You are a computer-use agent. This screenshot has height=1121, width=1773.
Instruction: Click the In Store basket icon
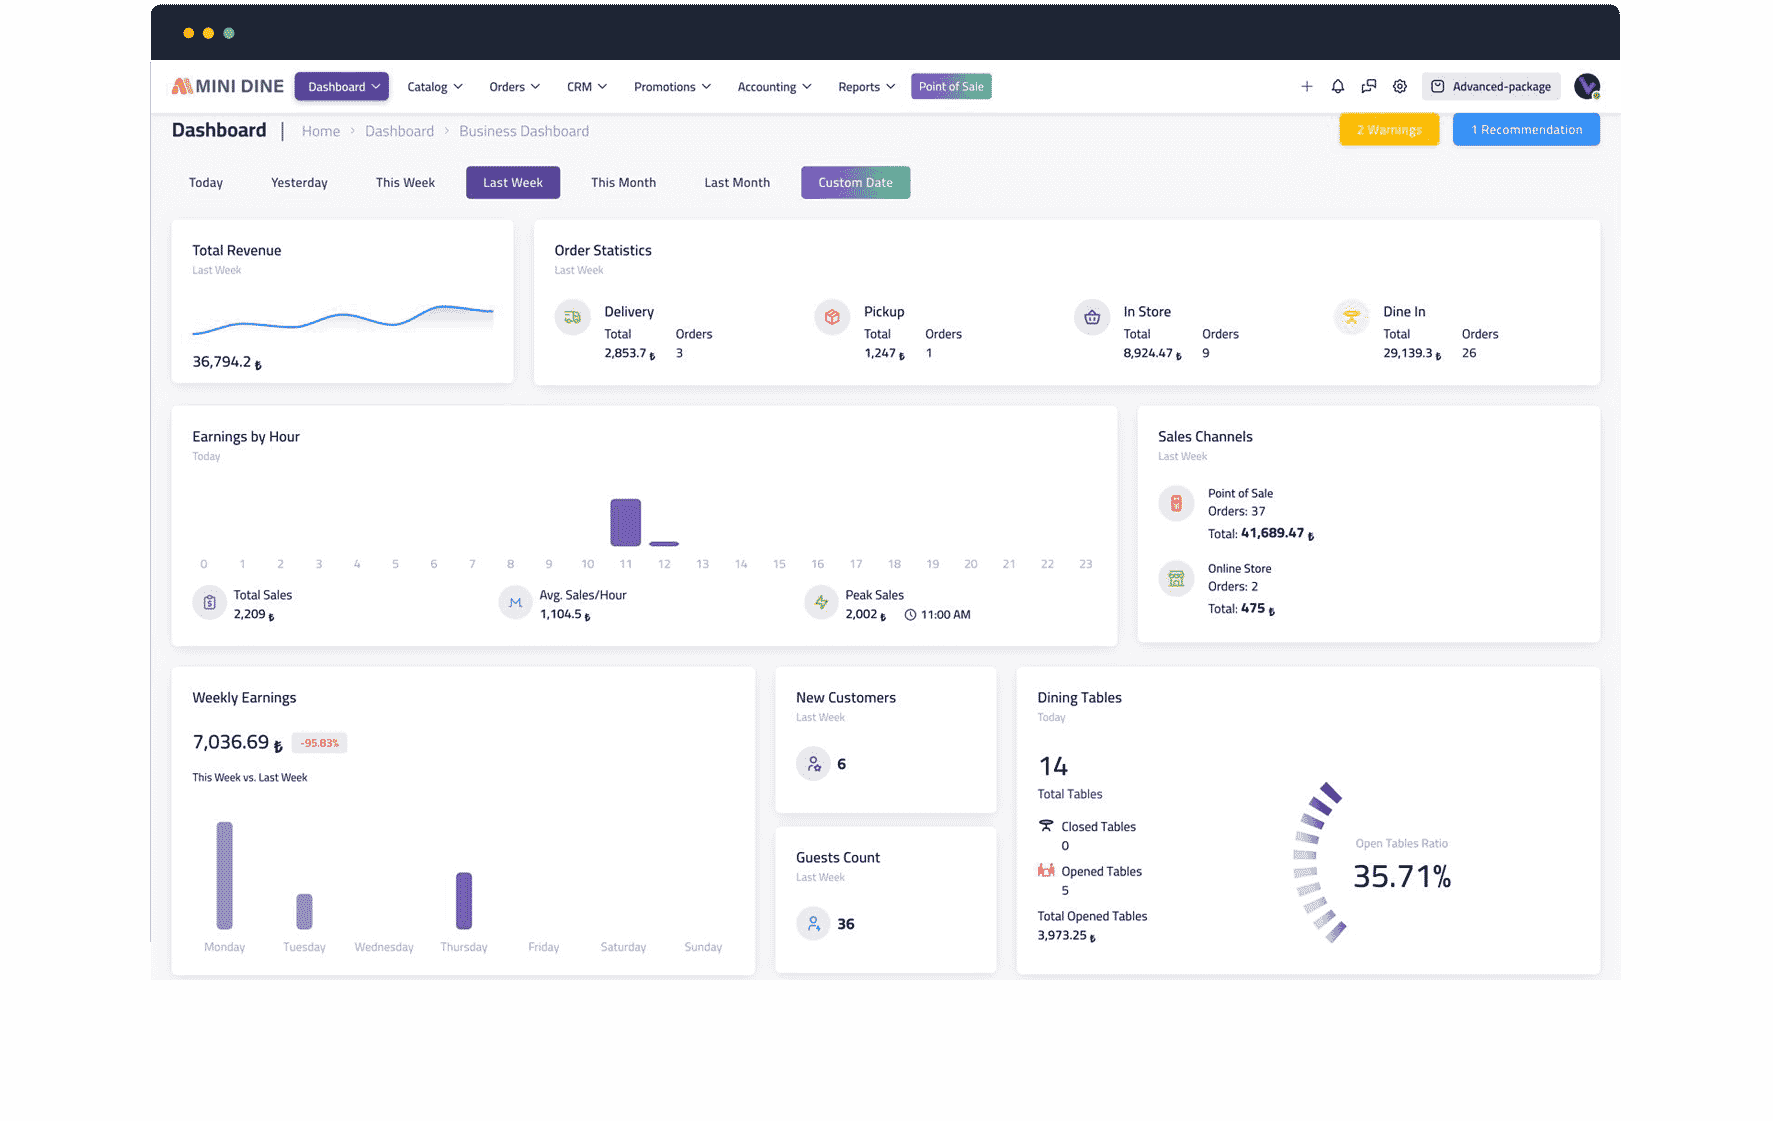(x=1092, y=318)
